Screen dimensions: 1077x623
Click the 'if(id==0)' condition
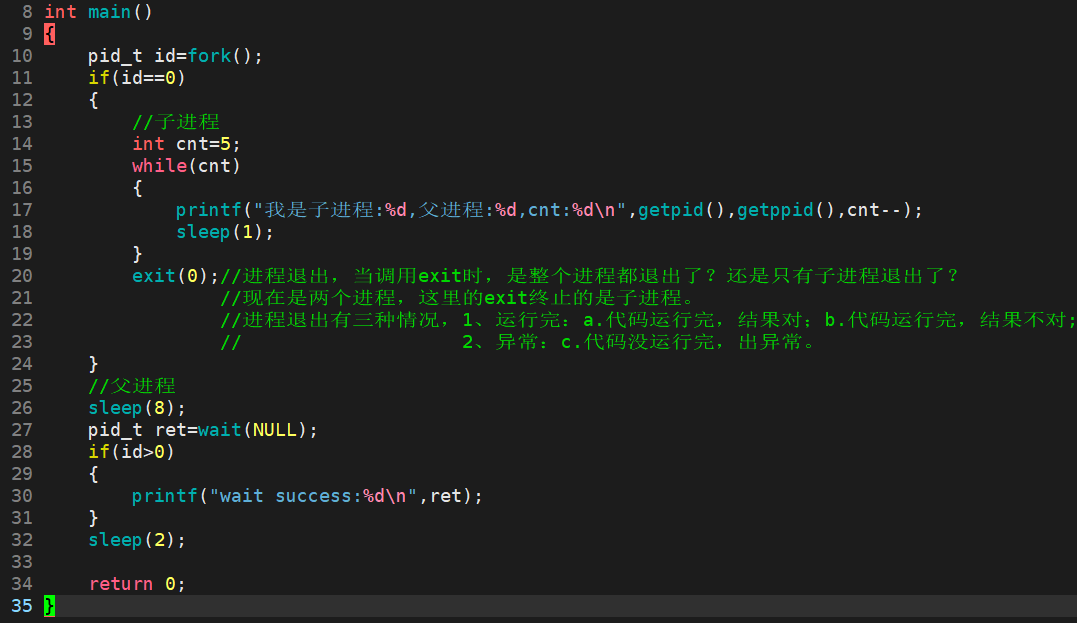[x=137, y=78]
